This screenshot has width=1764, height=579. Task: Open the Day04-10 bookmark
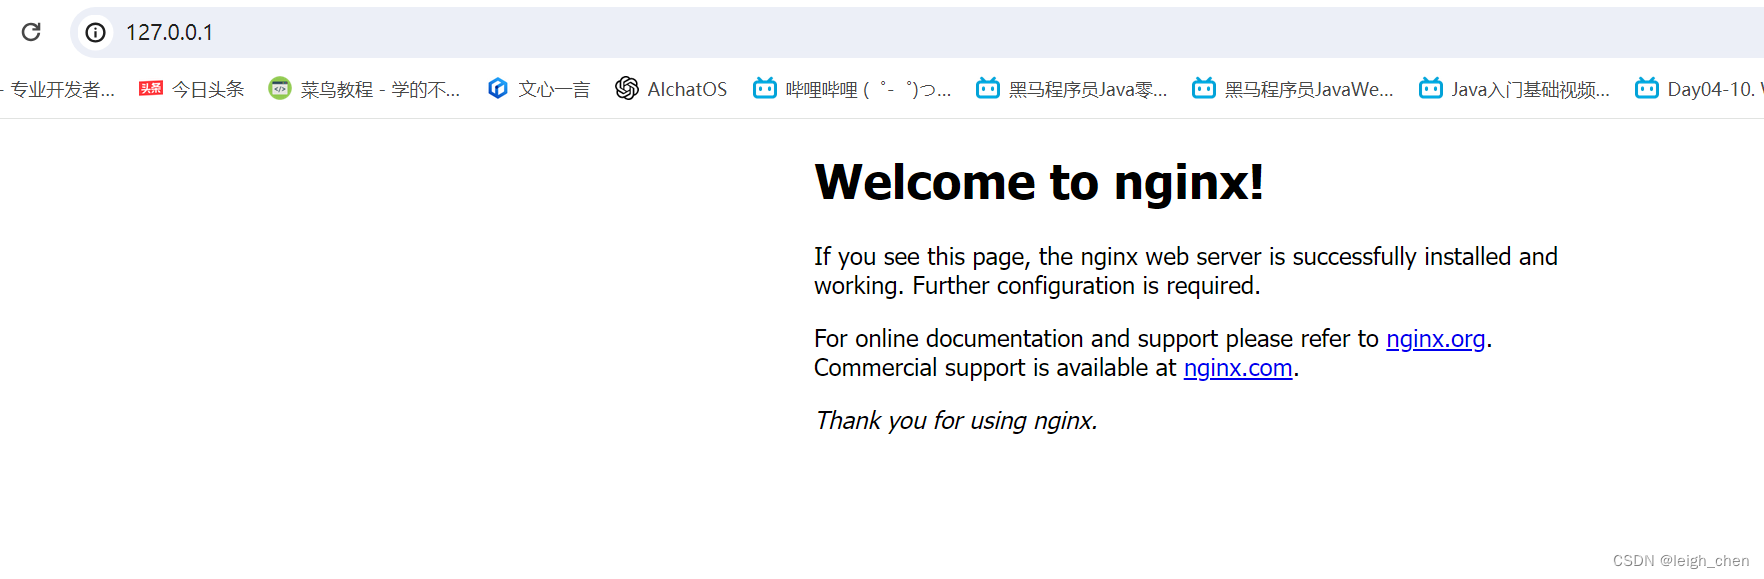1699,89
